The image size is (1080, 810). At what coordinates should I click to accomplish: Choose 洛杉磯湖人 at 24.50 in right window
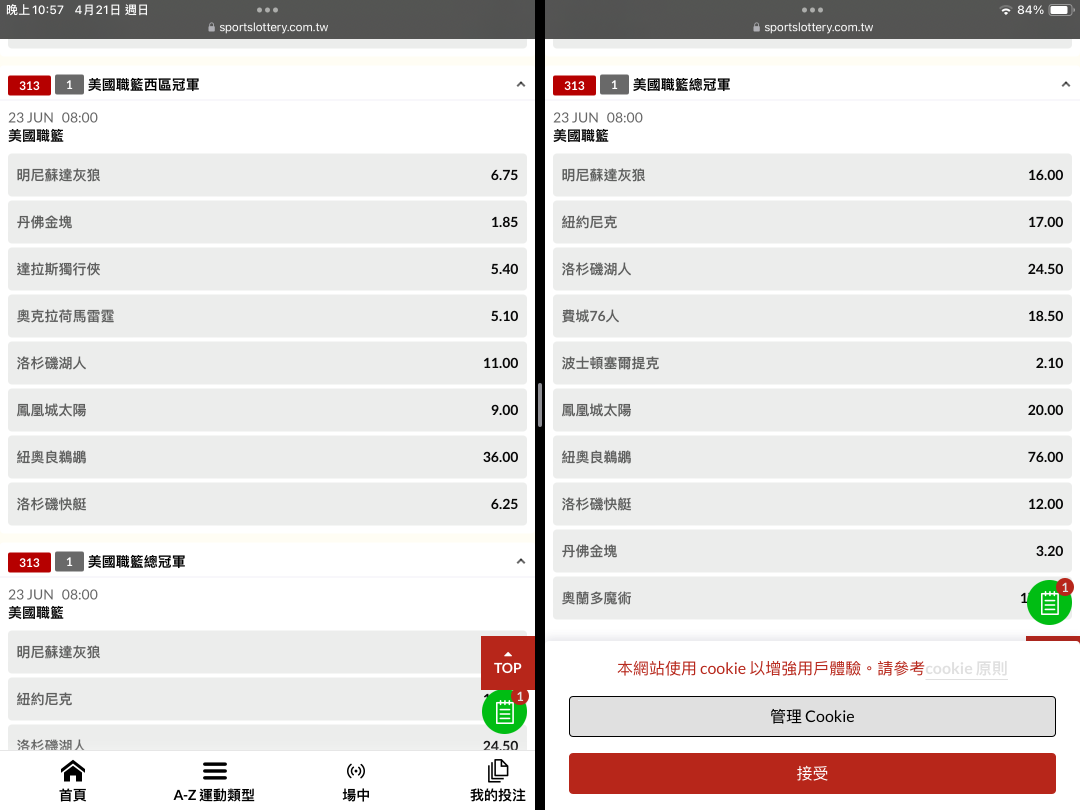pyautogui.click(x=812, y=269)
